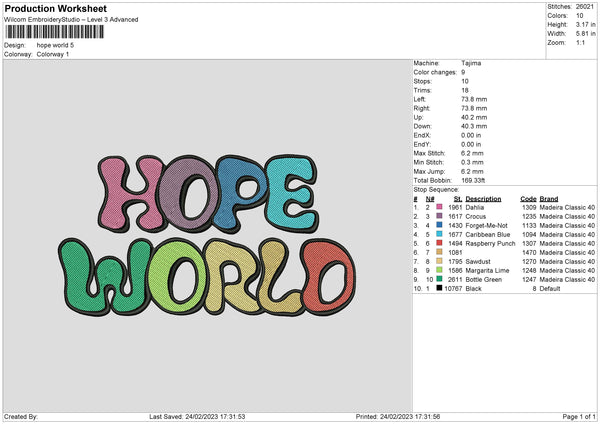Click the Zoom value 1:1
This screenshot has height=424, width=600.
580,42
